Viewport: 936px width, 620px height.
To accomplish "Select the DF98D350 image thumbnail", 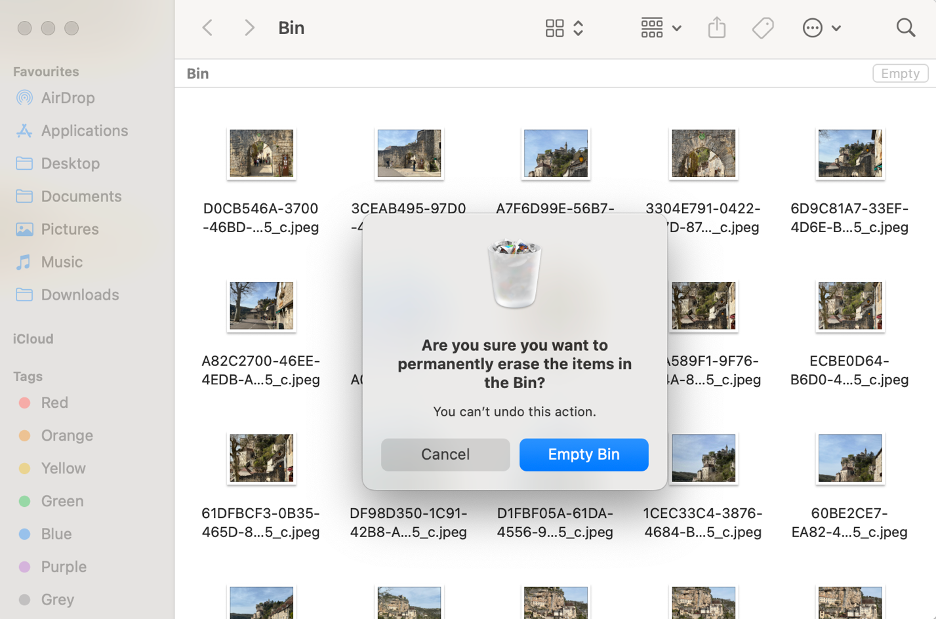I will [409, 457].
